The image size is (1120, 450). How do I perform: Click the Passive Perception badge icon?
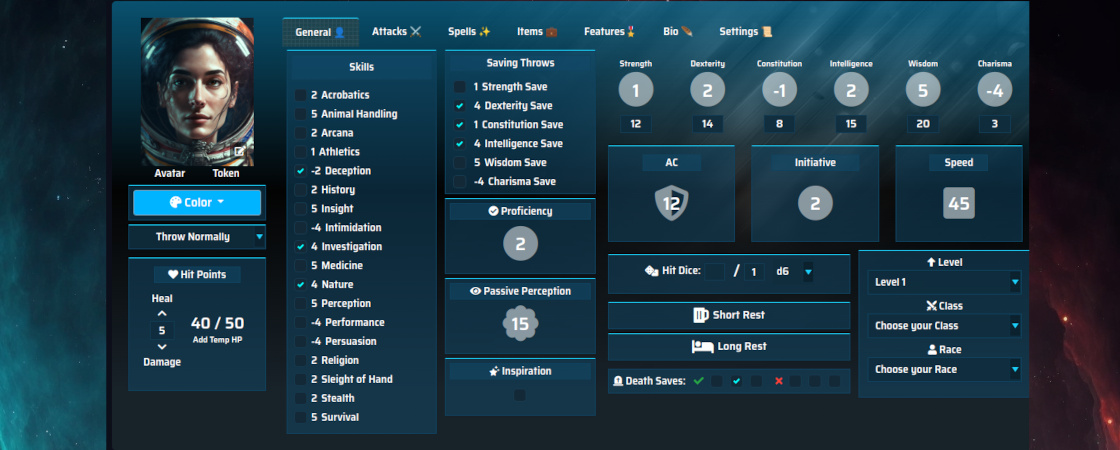pyautogui.click(x=520, y=325)
